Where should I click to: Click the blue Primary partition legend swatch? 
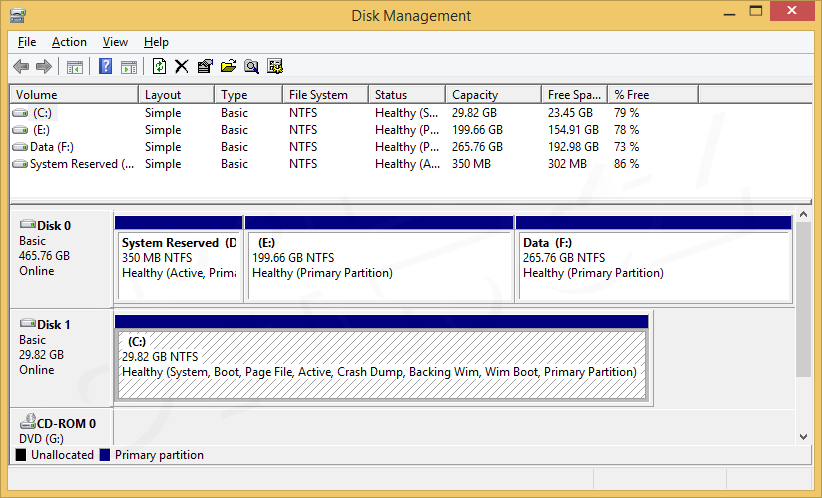pos(105,455)
